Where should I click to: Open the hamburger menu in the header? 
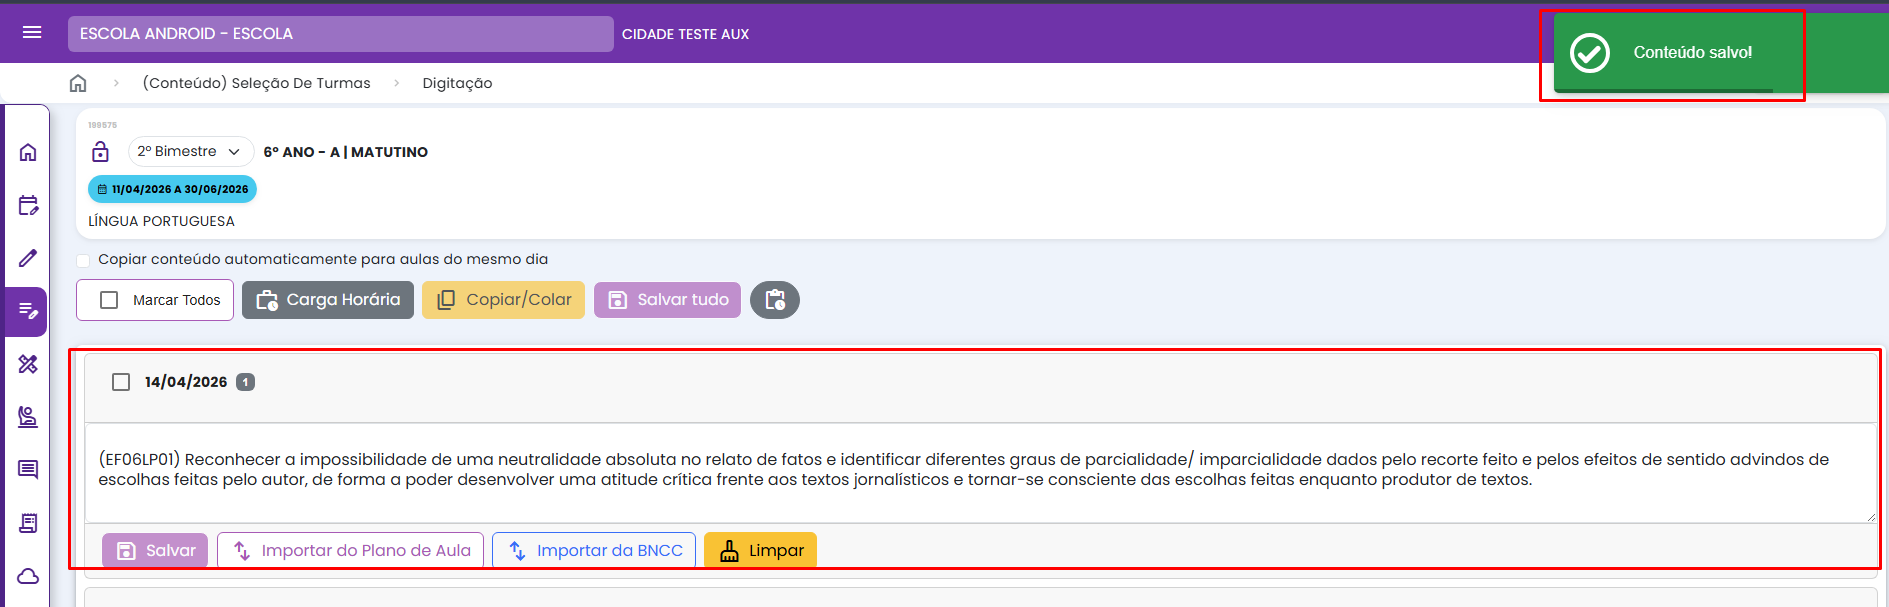tap(32, 33)
